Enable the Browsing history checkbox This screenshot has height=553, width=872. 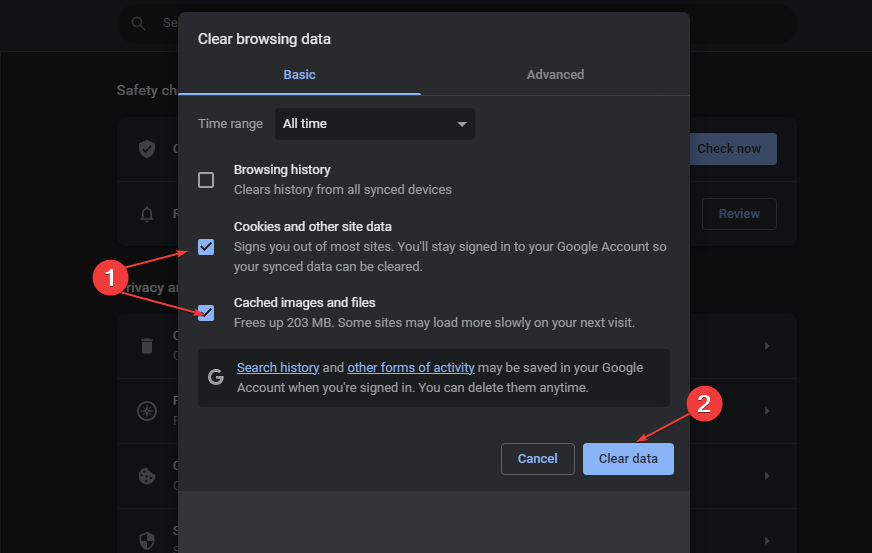point(206,180)
